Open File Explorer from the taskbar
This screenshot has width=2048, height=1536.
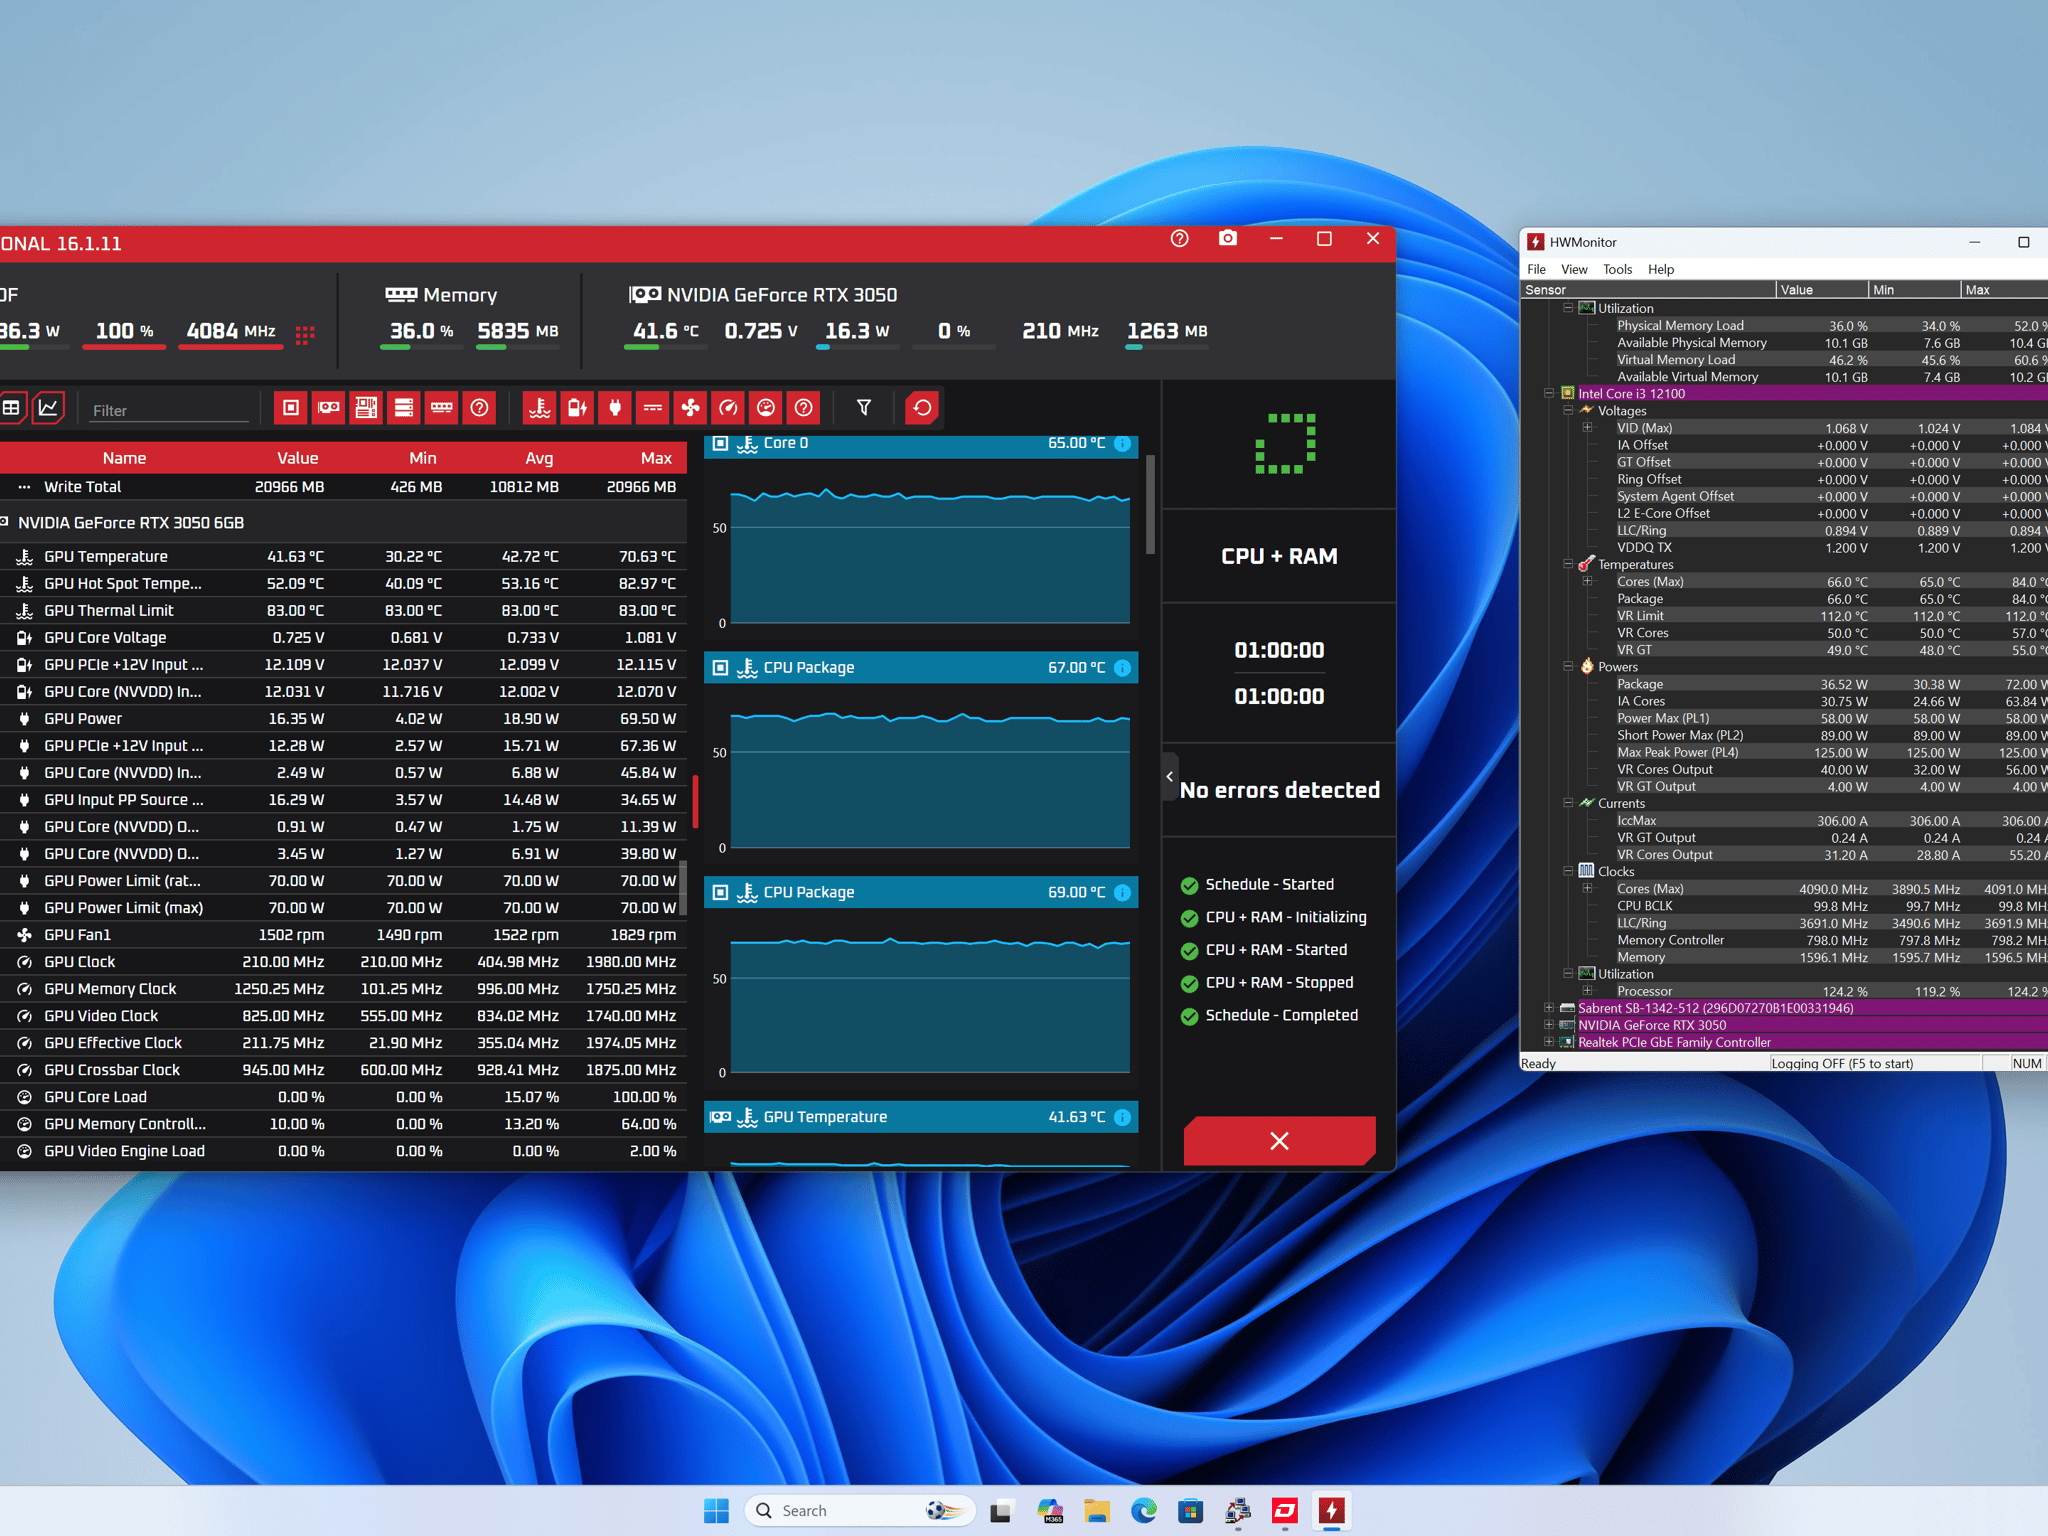1097,1511
